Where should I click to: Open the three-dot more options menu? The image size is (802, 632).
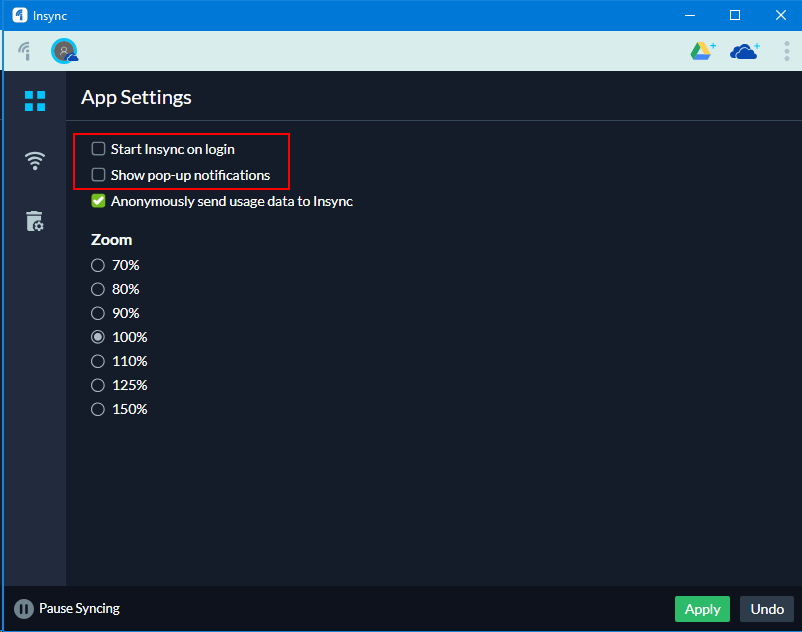pos(787,51)
